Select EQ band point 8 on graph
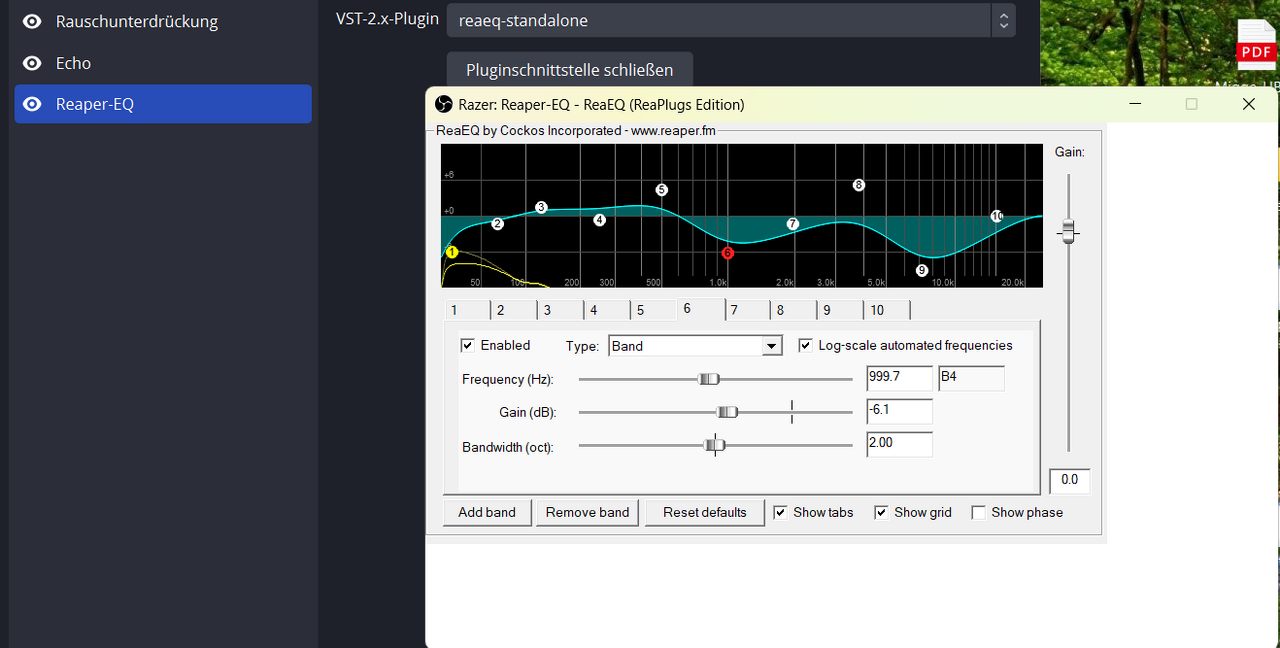 [858, 185]
